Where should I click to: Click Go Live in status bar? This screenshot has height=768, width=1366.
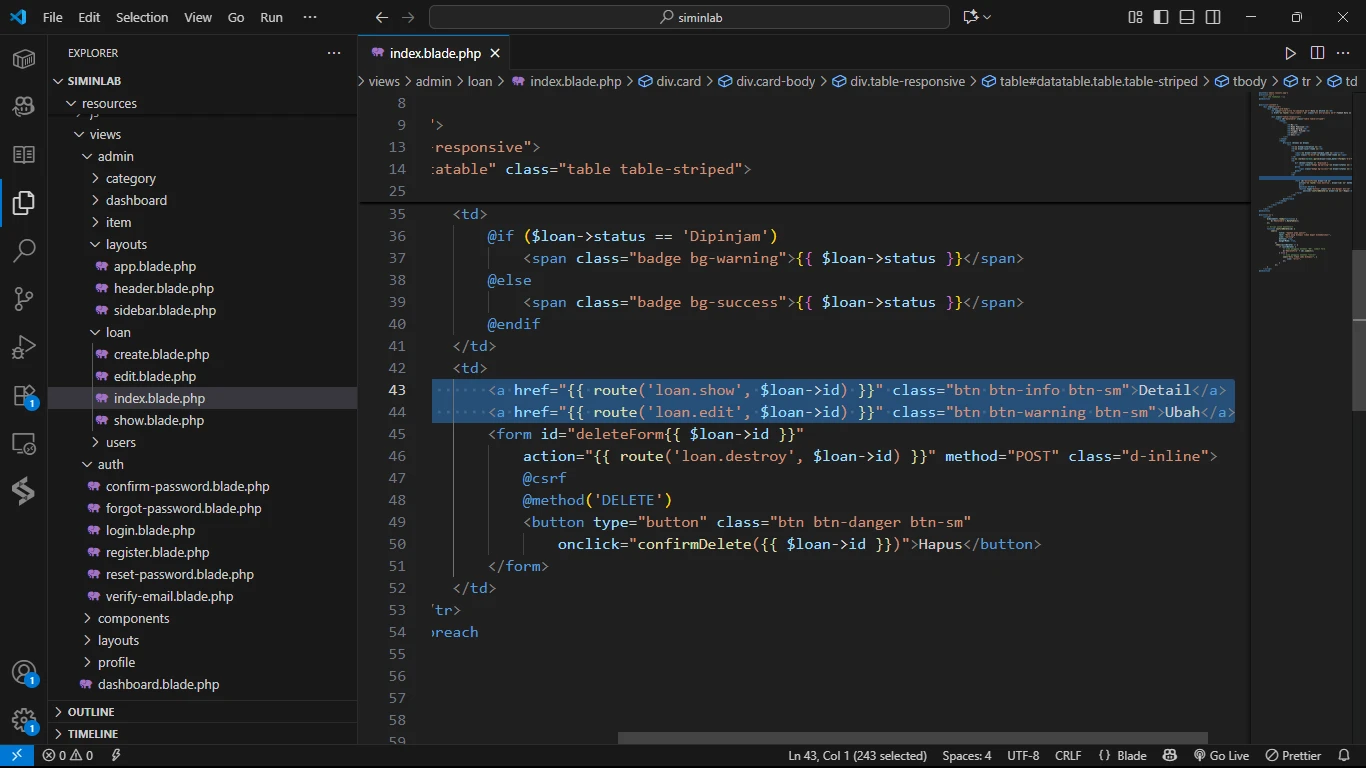tap(1221, 756)
